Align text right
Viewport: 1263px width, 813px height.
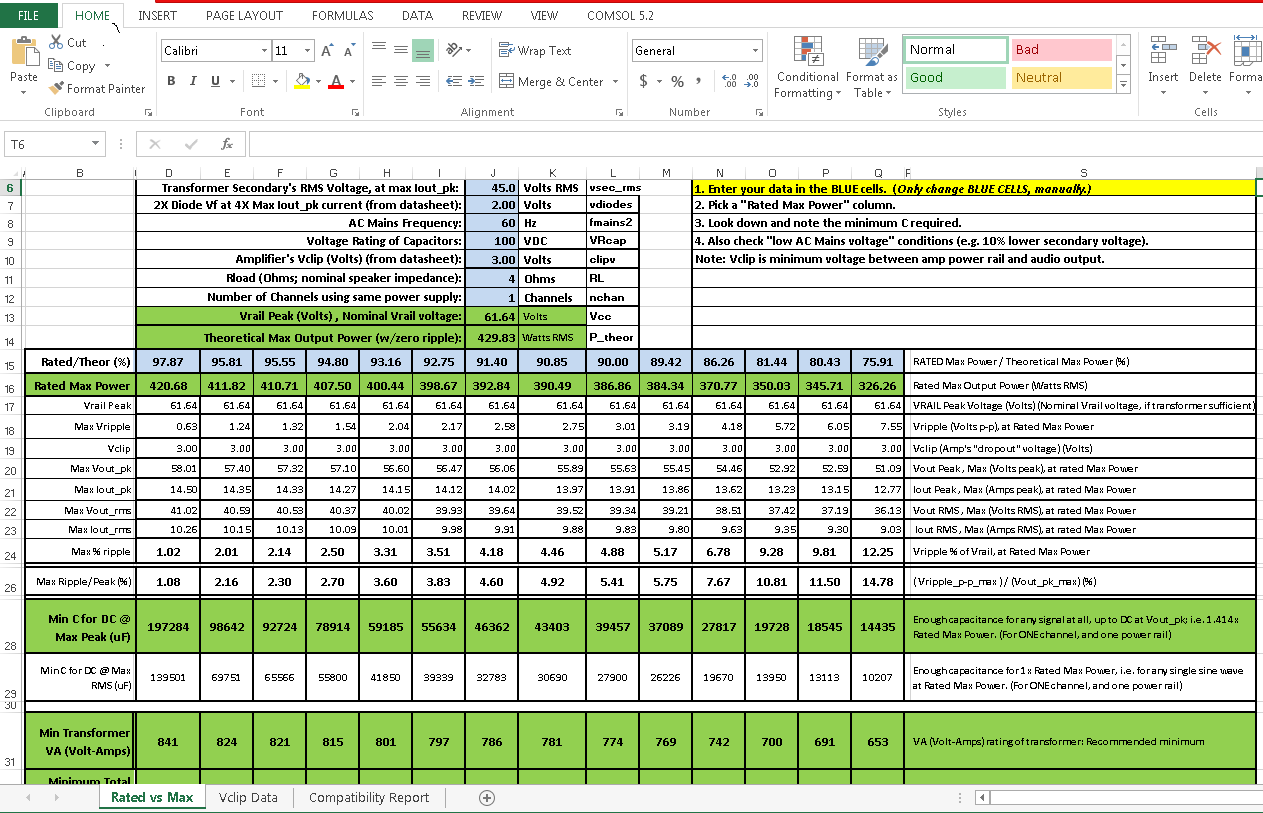[422, 81]
